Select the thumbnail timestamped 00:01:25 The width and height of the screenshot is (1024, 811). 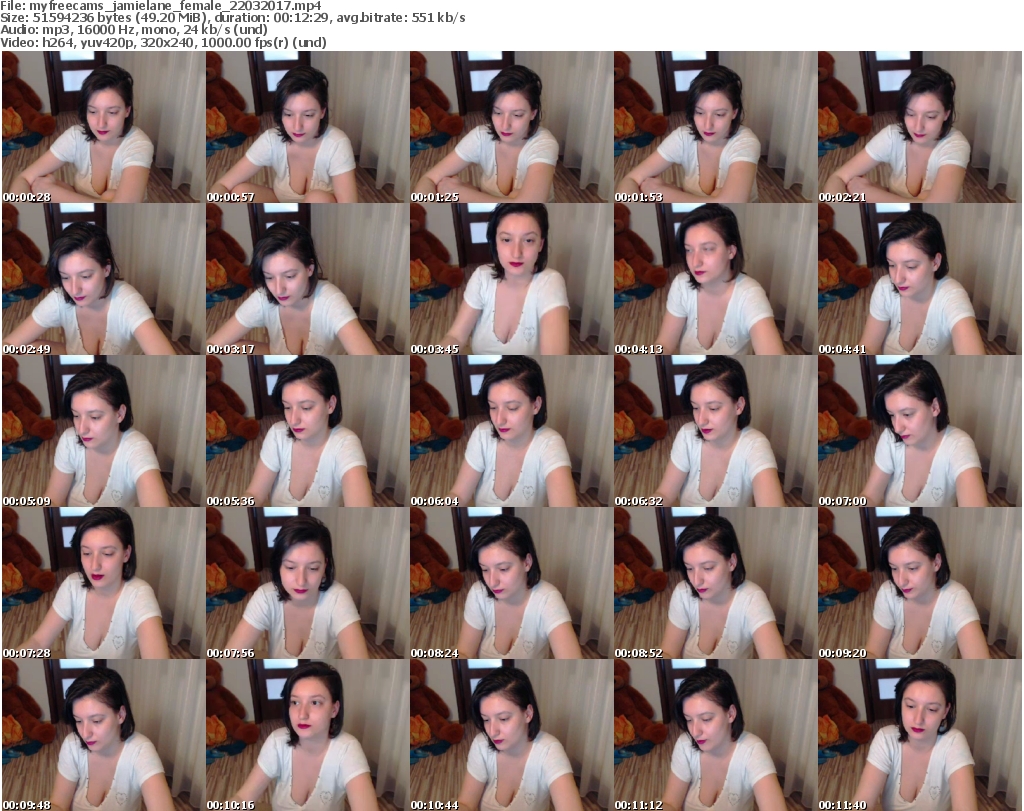tap(511, 127)
